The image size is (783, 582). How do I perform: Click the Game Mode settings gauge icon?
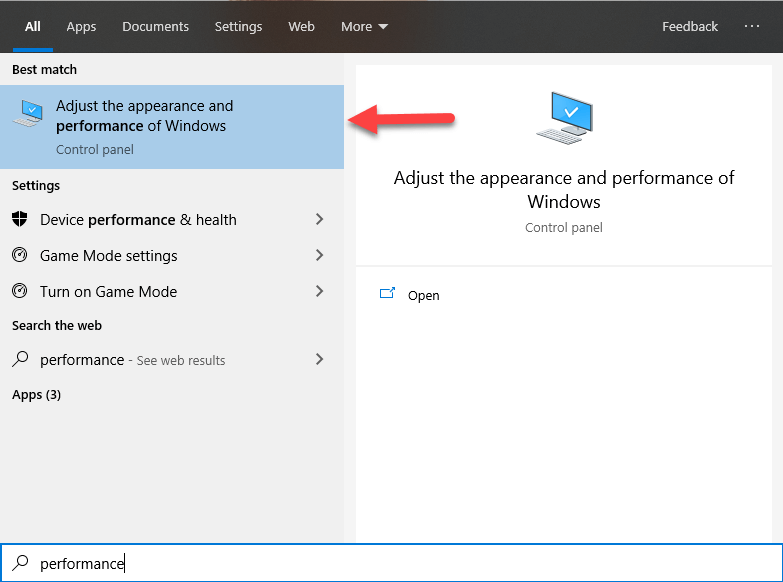(x=19, y=255)
